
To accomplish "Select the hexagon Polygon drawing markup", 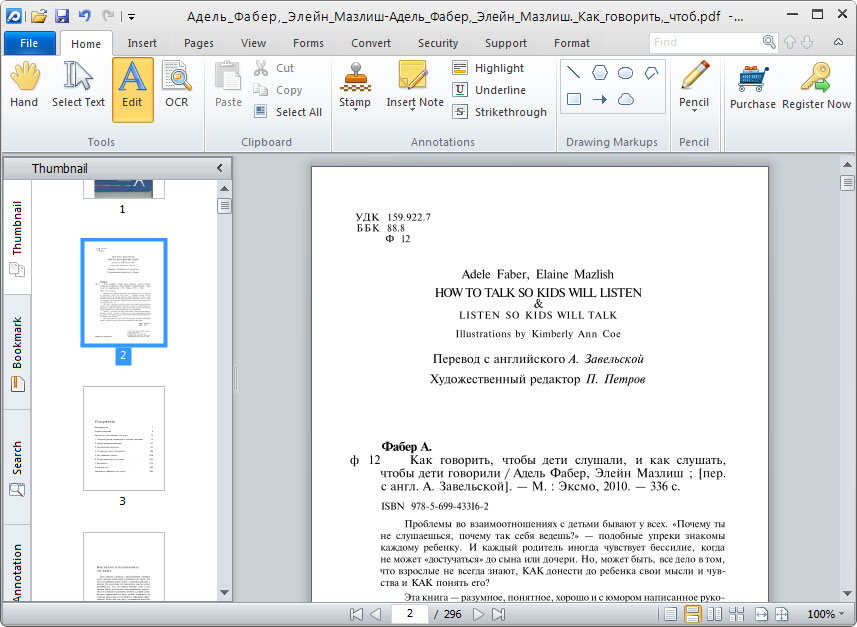I will (600, 72).
